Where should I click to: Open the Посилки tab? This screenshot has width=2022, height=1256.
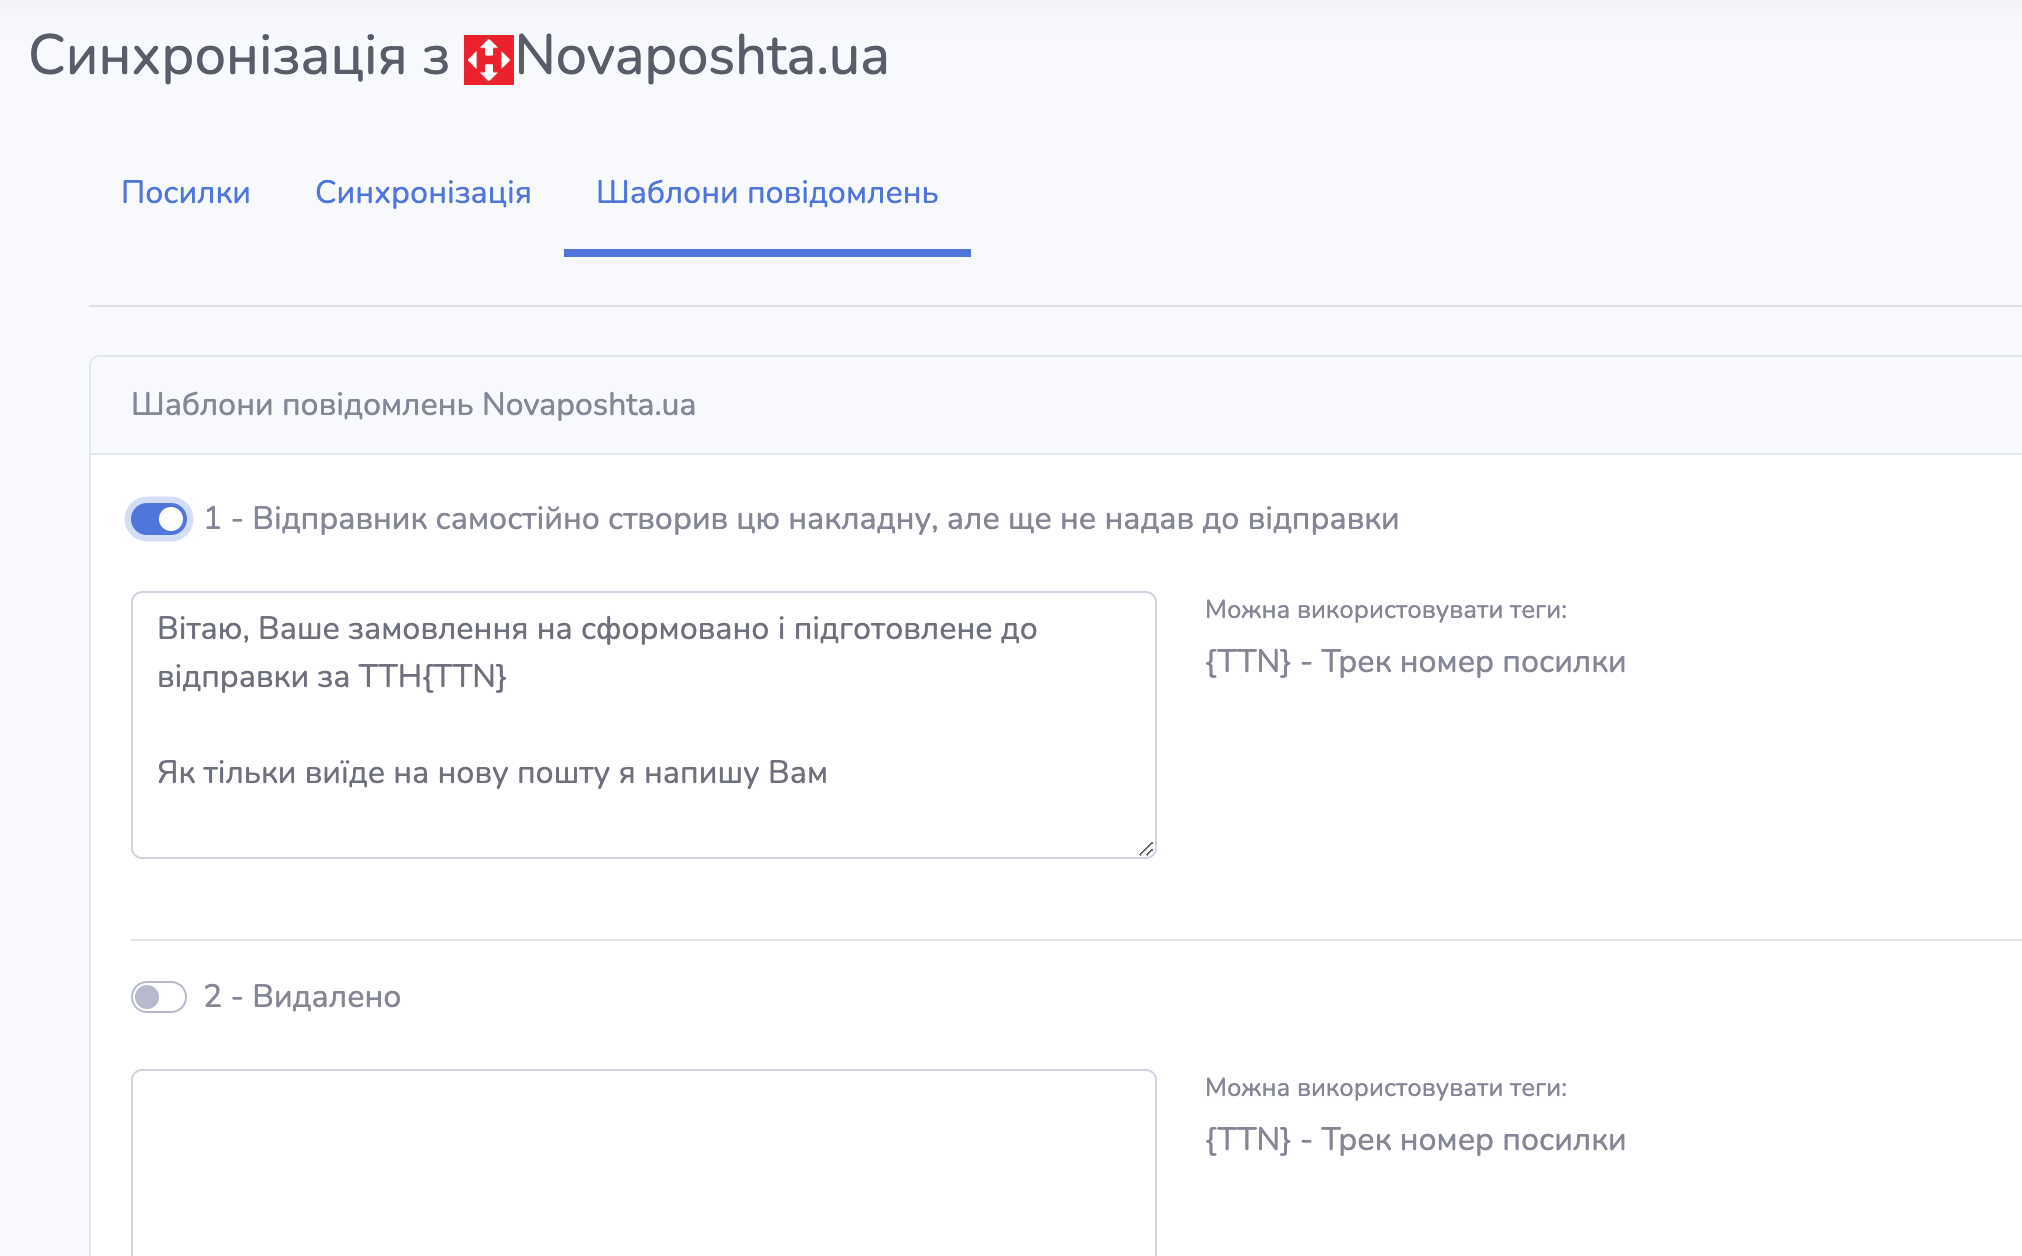(x=185, y=192)
